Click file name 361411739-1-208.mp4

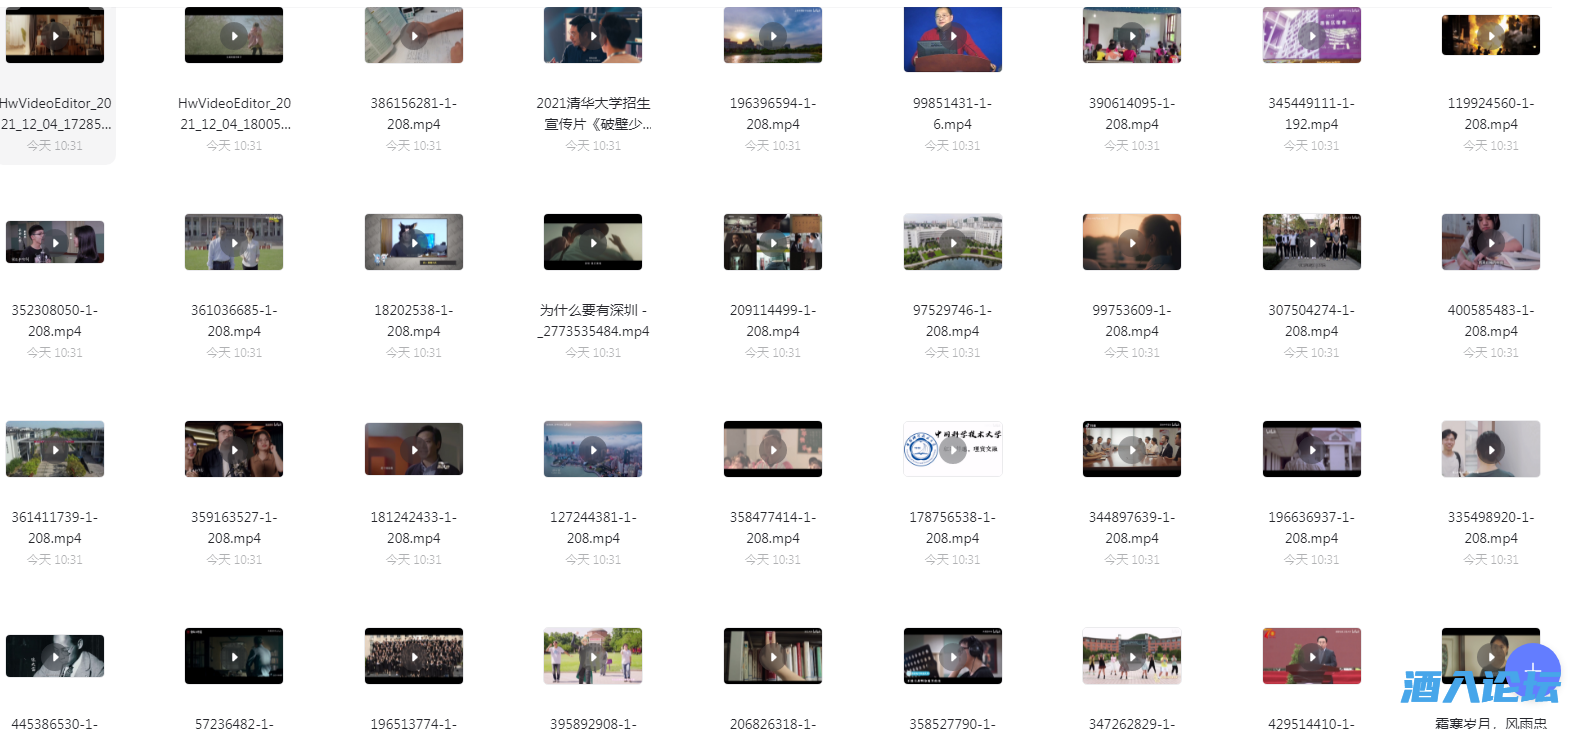[55, 527]
